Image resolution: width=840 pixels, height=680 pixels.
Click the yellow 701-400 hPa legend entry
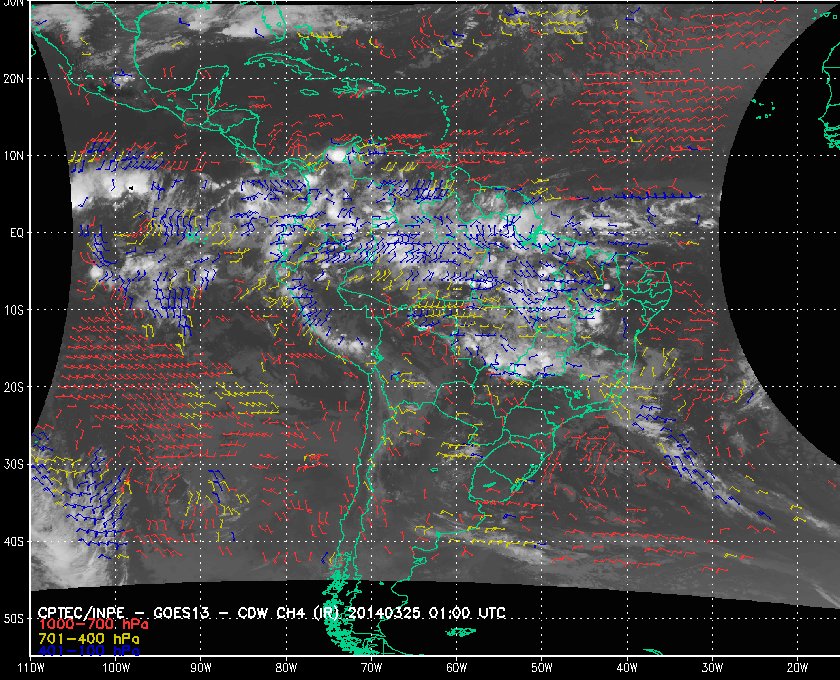click(x=89, y=639)
